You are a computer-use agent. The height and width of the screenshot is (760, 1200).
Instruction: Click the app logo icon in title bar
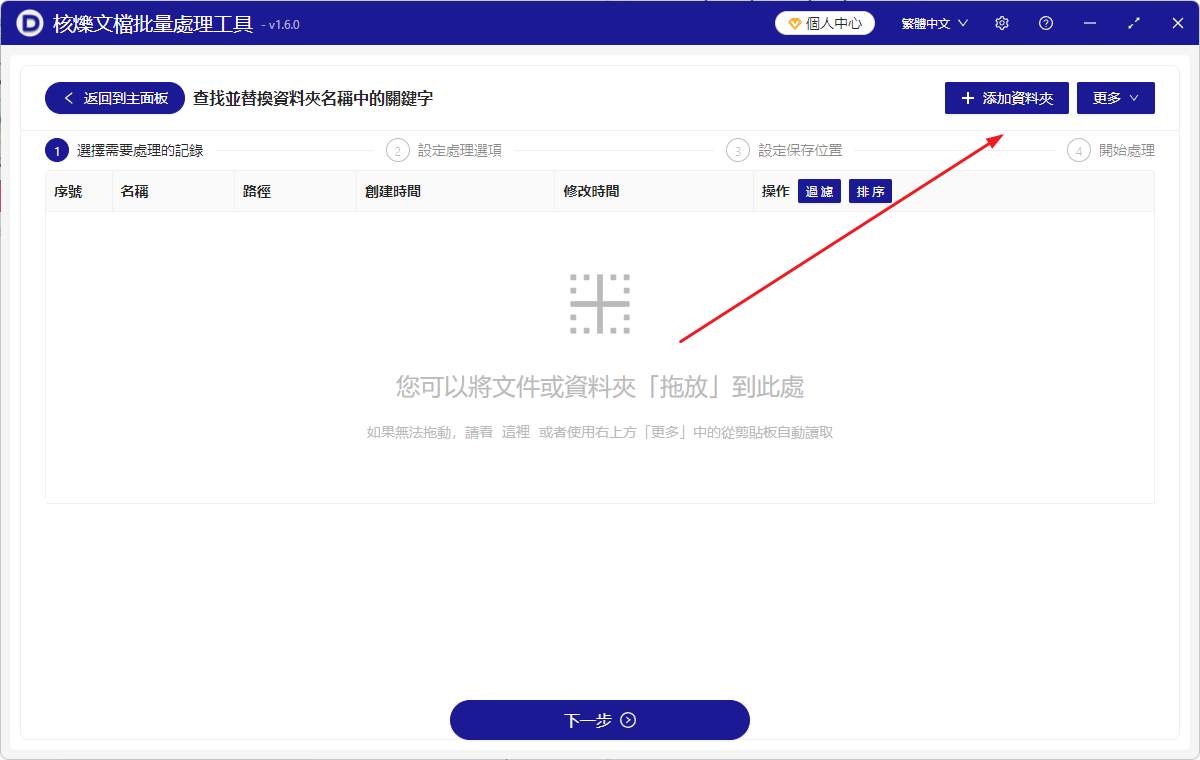pos(28,22)
